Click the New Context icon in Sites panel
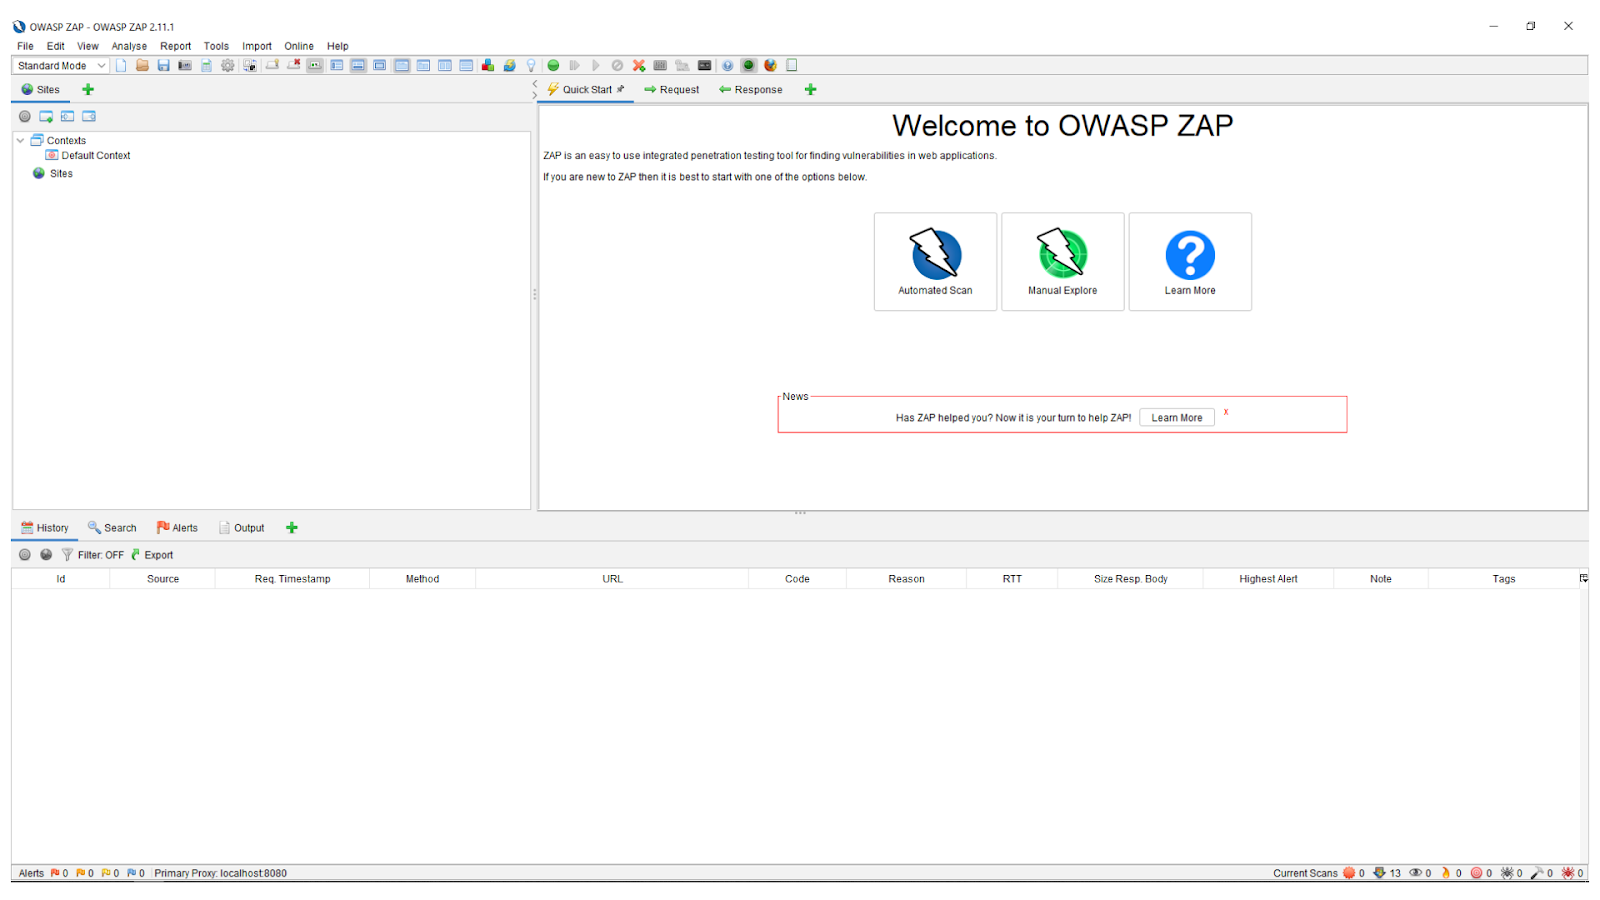 pyautogui.click(x=46, y=116)
